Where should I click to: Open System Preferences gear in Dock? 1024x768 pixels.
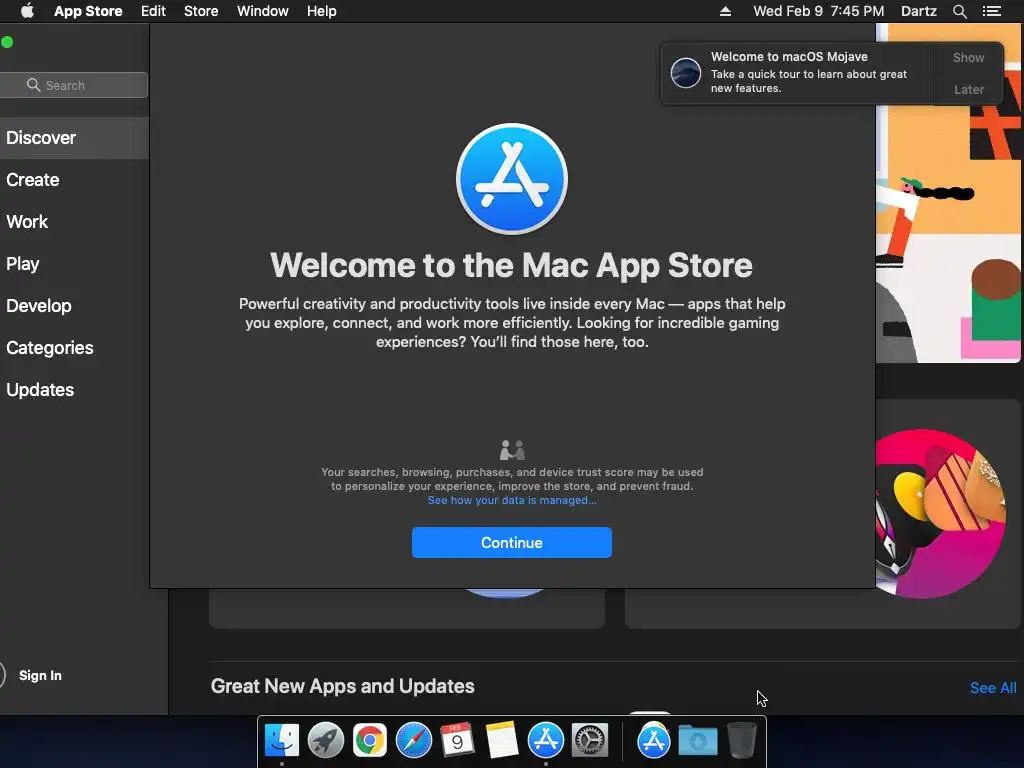[x=590, y=740]
